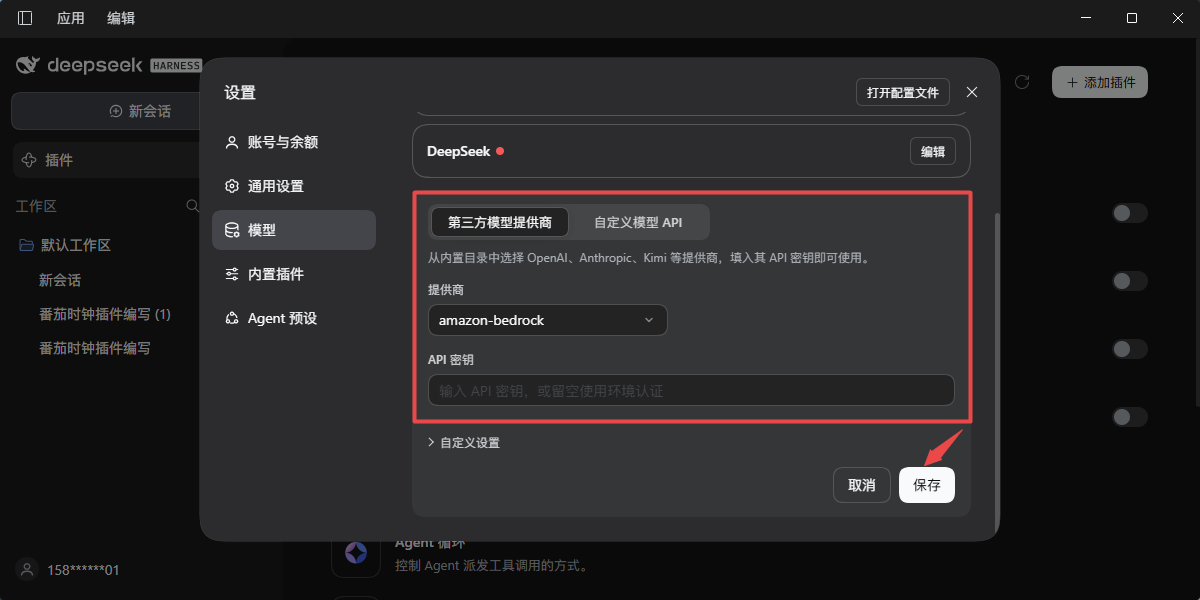Image resolution: width=1200 pixels, height=600 pixels.
Task: Switch to the 第三方模型提供商 tab
Action: coord(500,222)
